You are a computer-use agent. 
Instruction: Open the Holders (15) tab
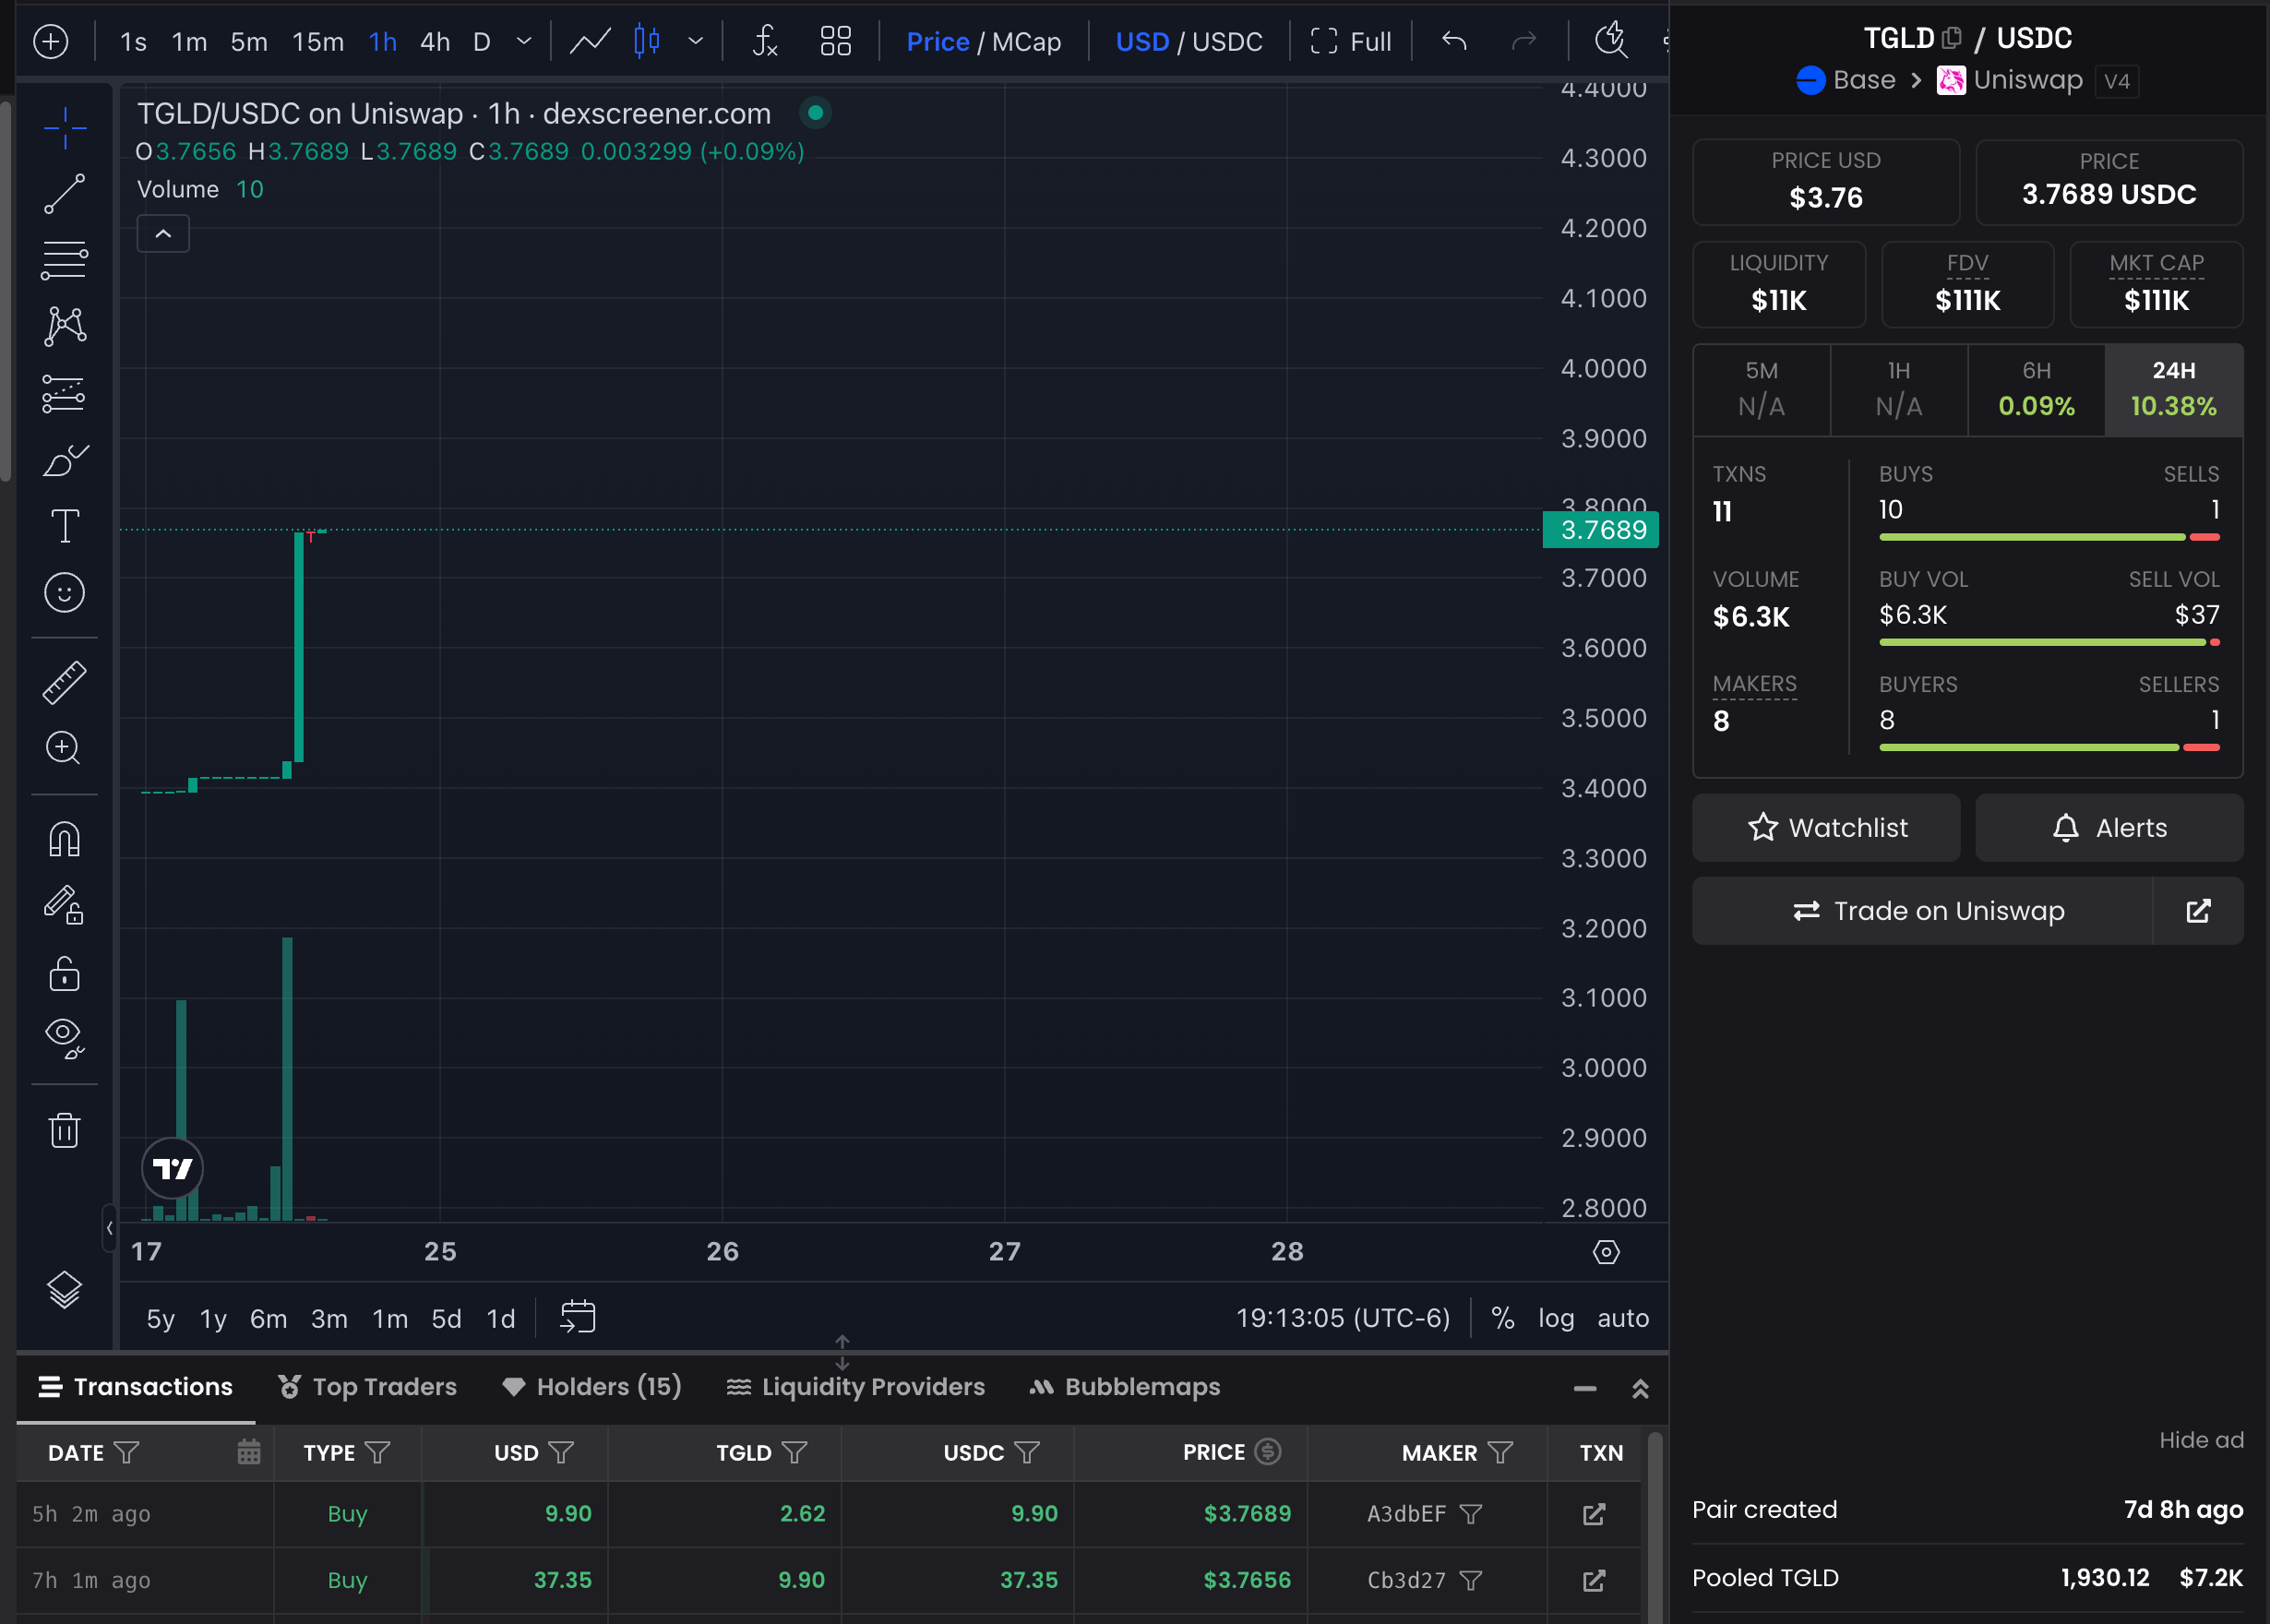pyautogui.click(x=592, y=1386)
